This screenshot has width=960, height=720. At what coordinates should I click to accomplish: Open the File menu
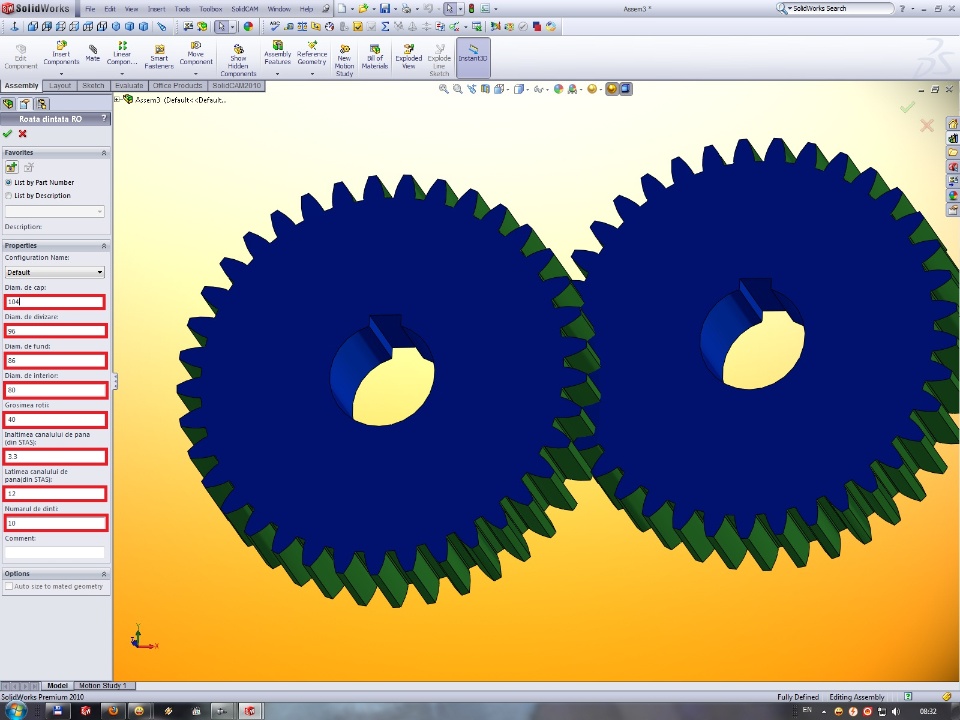pyautogui.click(x=90, y=9)
